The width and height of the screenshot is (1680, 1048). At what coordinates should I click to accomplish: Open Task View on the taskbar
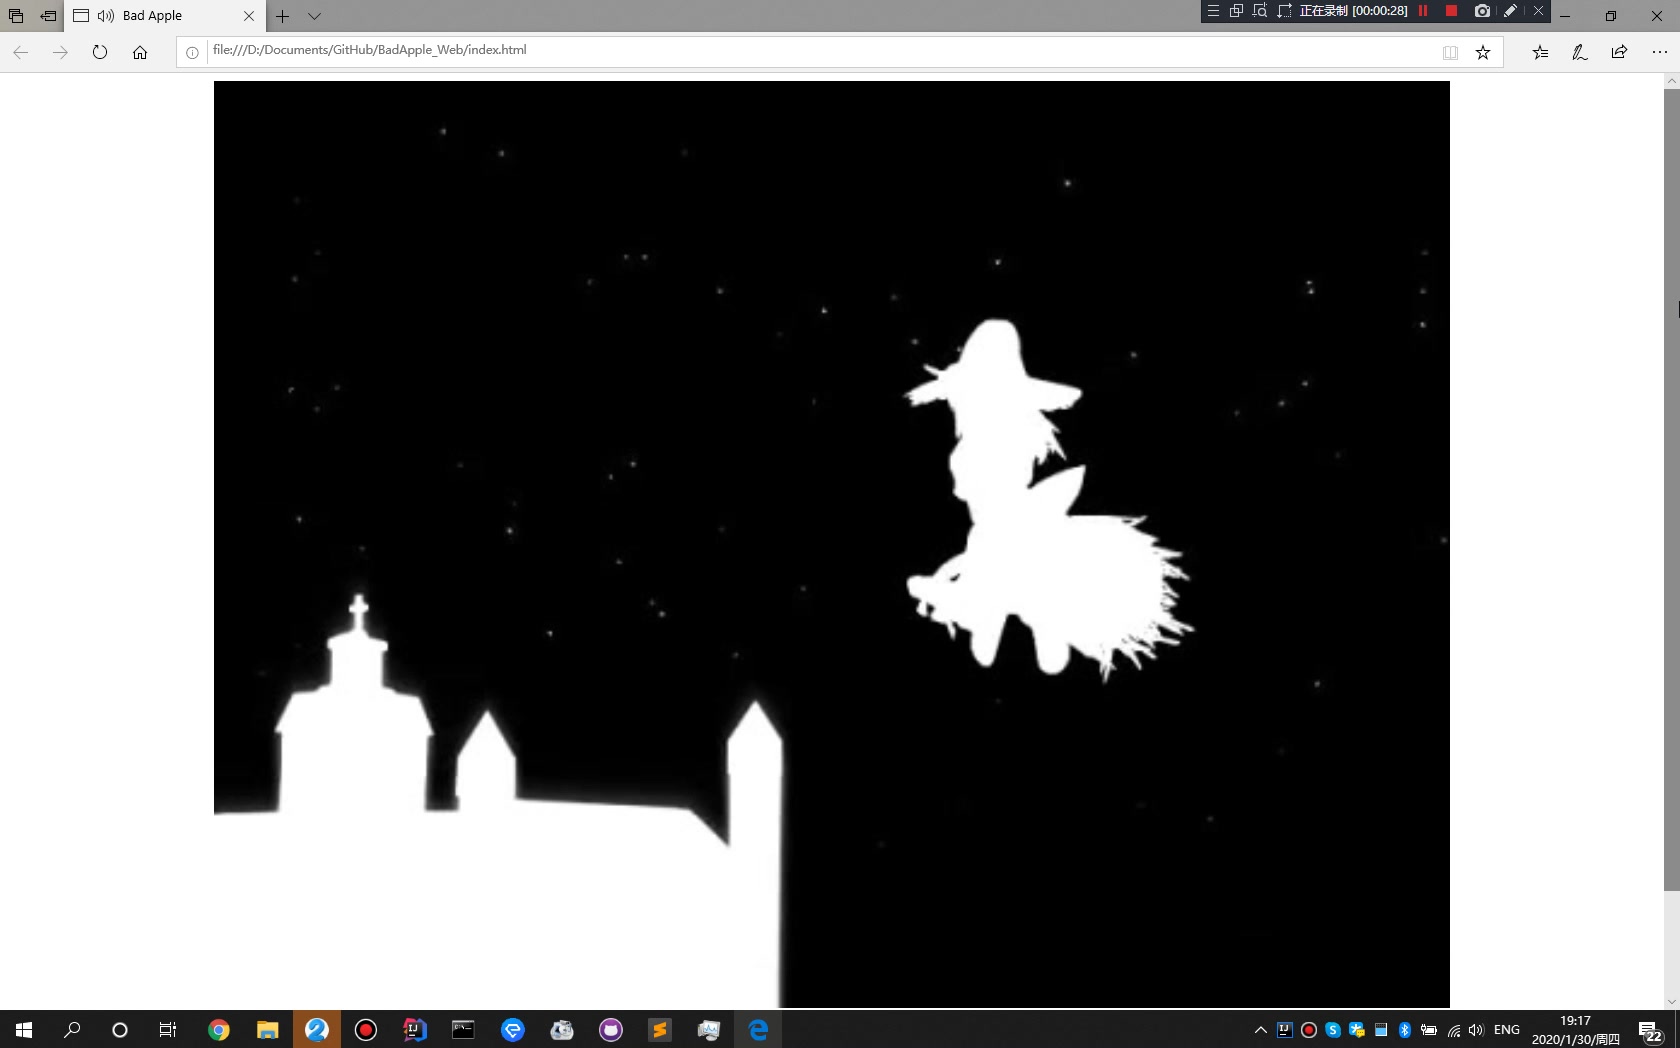pyautogui.click(x=168, y=1029)
